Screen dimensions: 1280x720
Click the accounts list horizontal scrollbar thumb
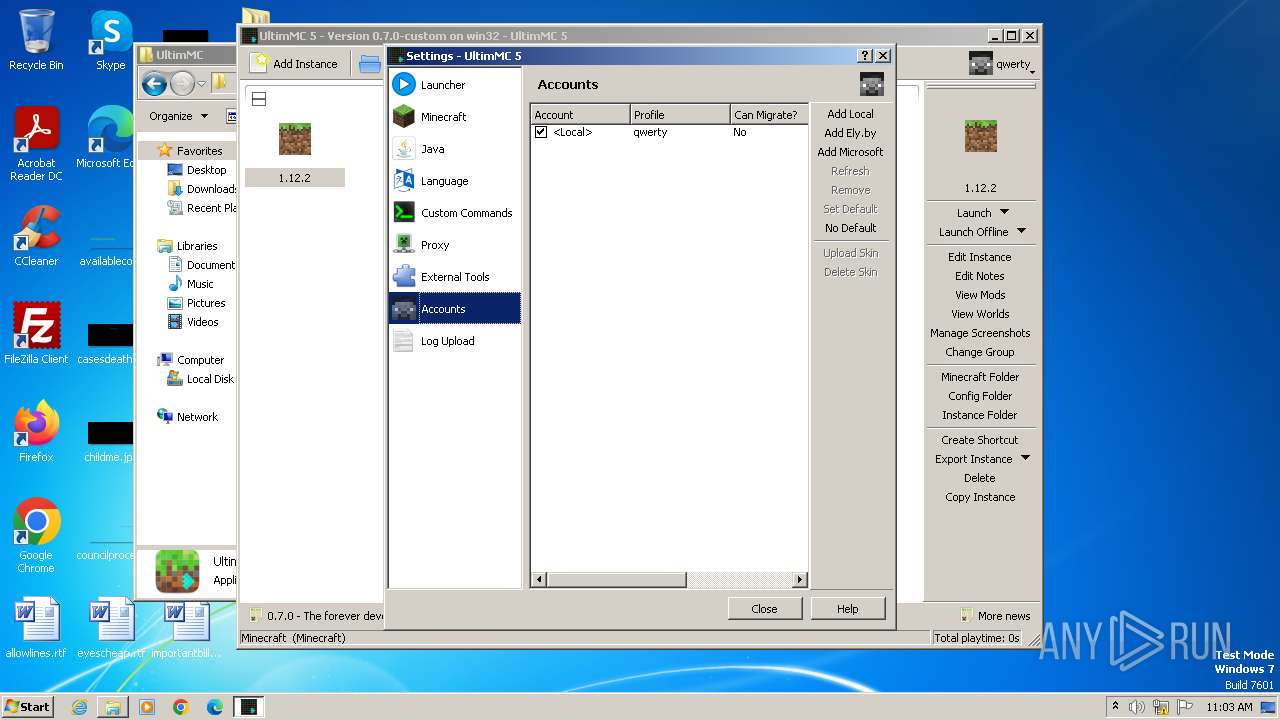click(x=616, y=580)
